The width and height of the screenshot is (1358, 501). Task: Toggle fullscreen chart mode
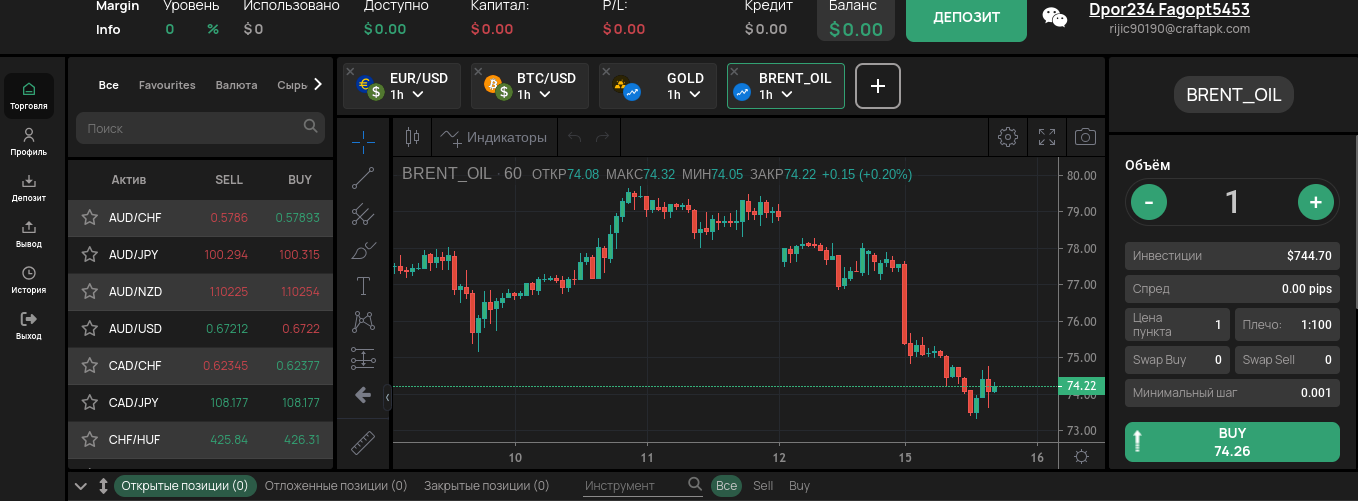[1047, 137]
